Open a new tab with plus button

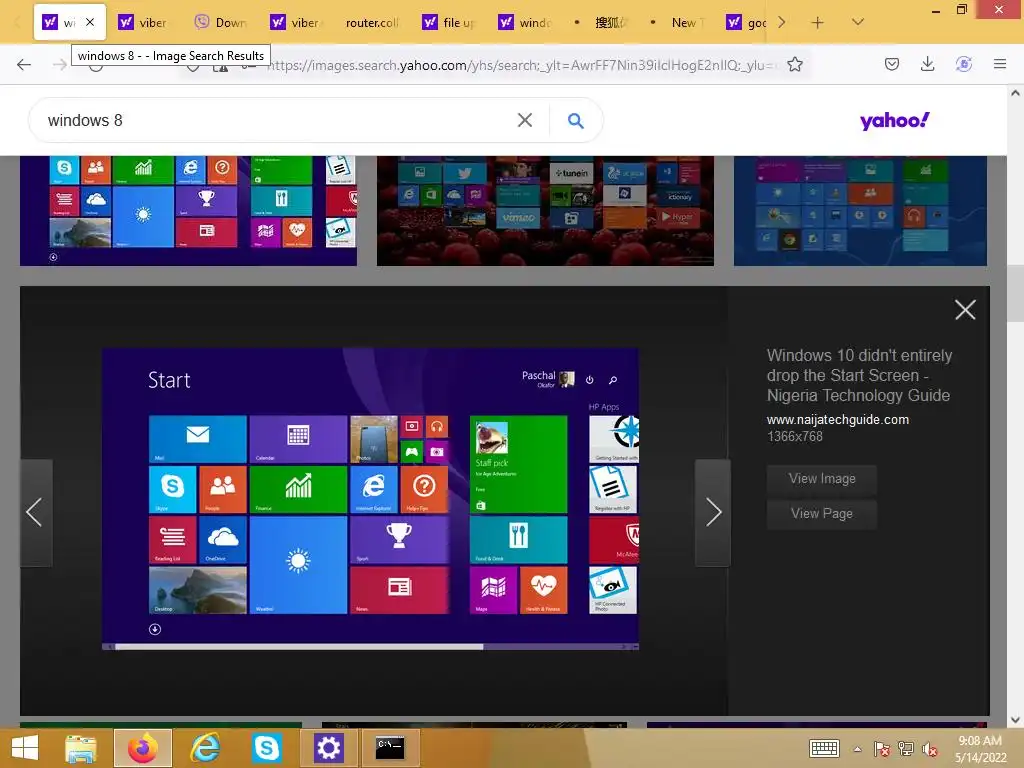[x=817, y=22]
